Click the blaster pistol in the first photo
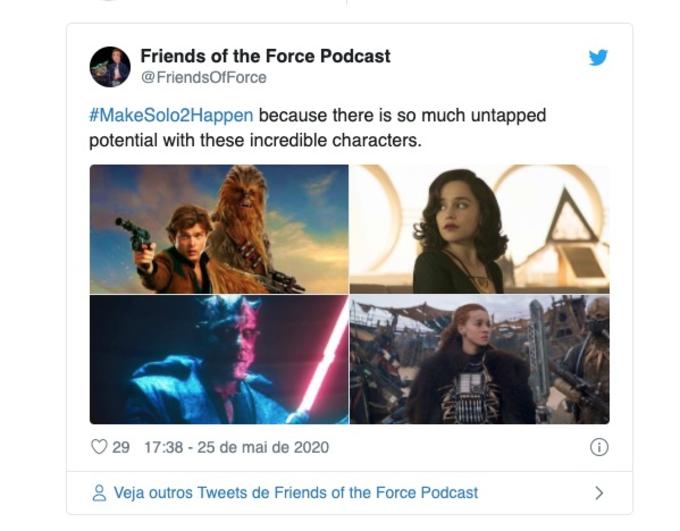 pyautogui.click(x=135, y=235)
